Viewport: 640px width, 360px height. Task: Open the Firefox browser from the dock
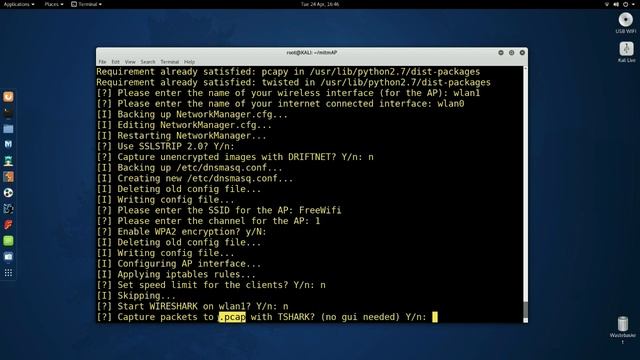(8, 97)
